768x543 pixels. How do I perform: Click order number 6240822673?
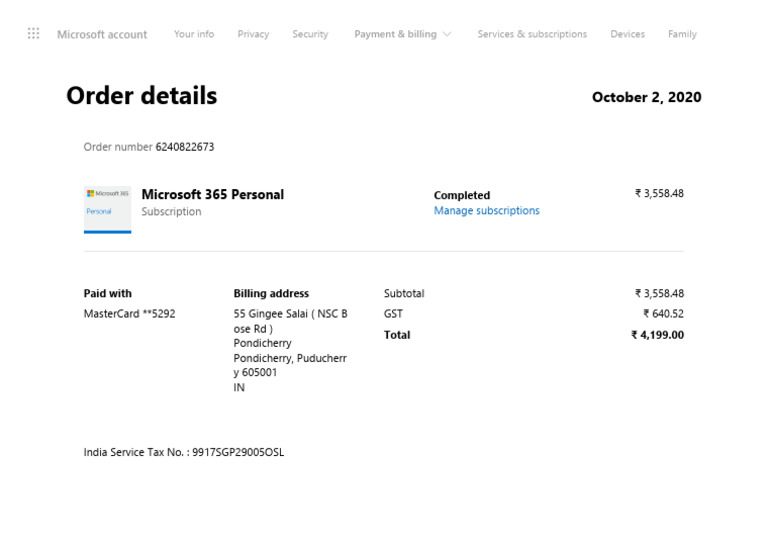pos(185,147)
